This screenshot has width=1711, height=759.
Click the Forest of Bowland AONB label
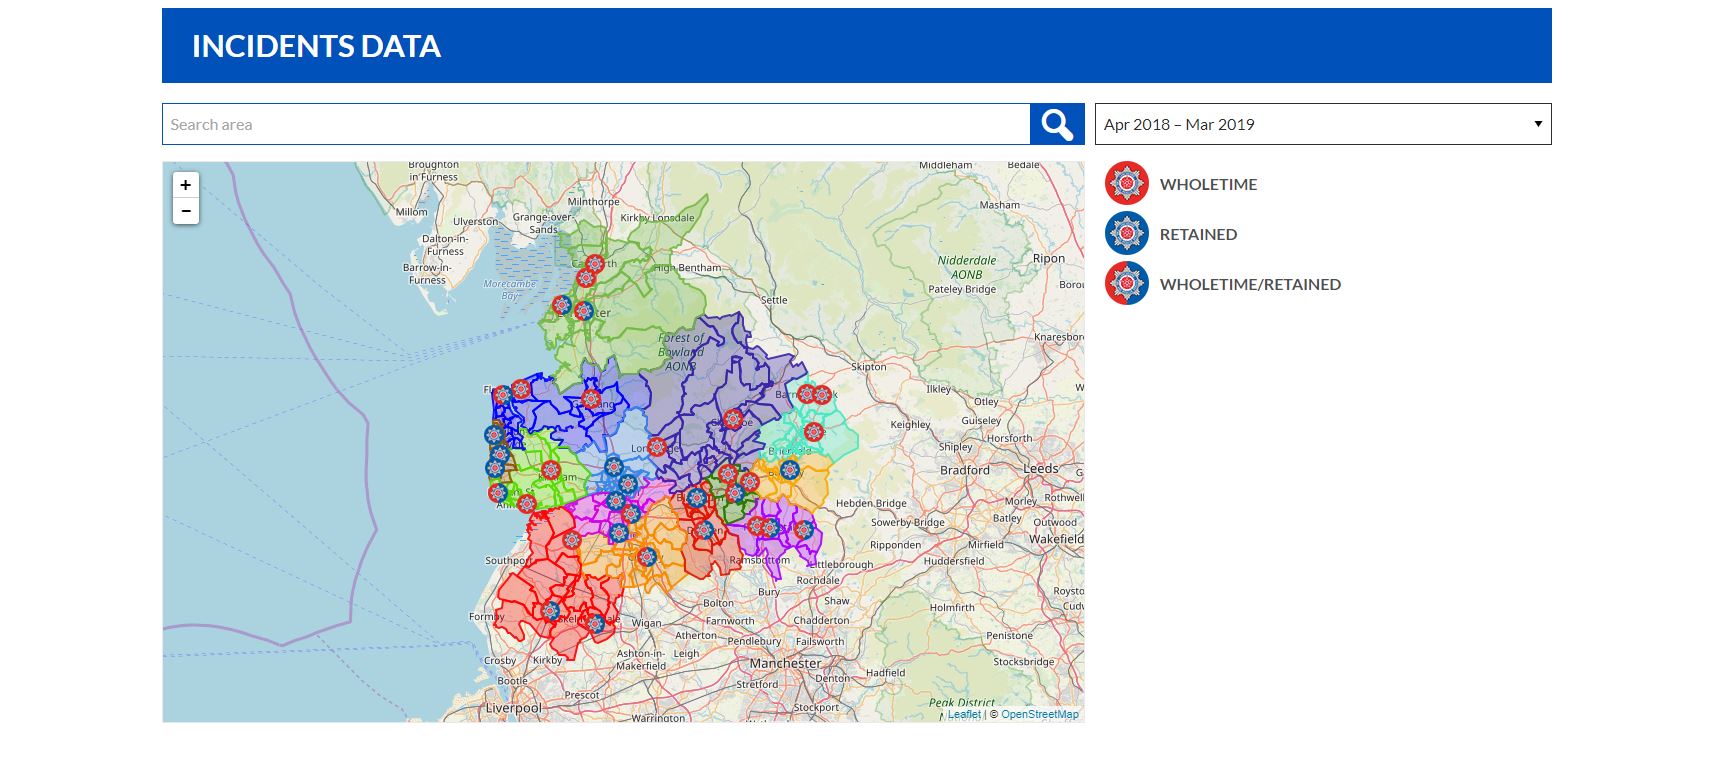[680, 352]
